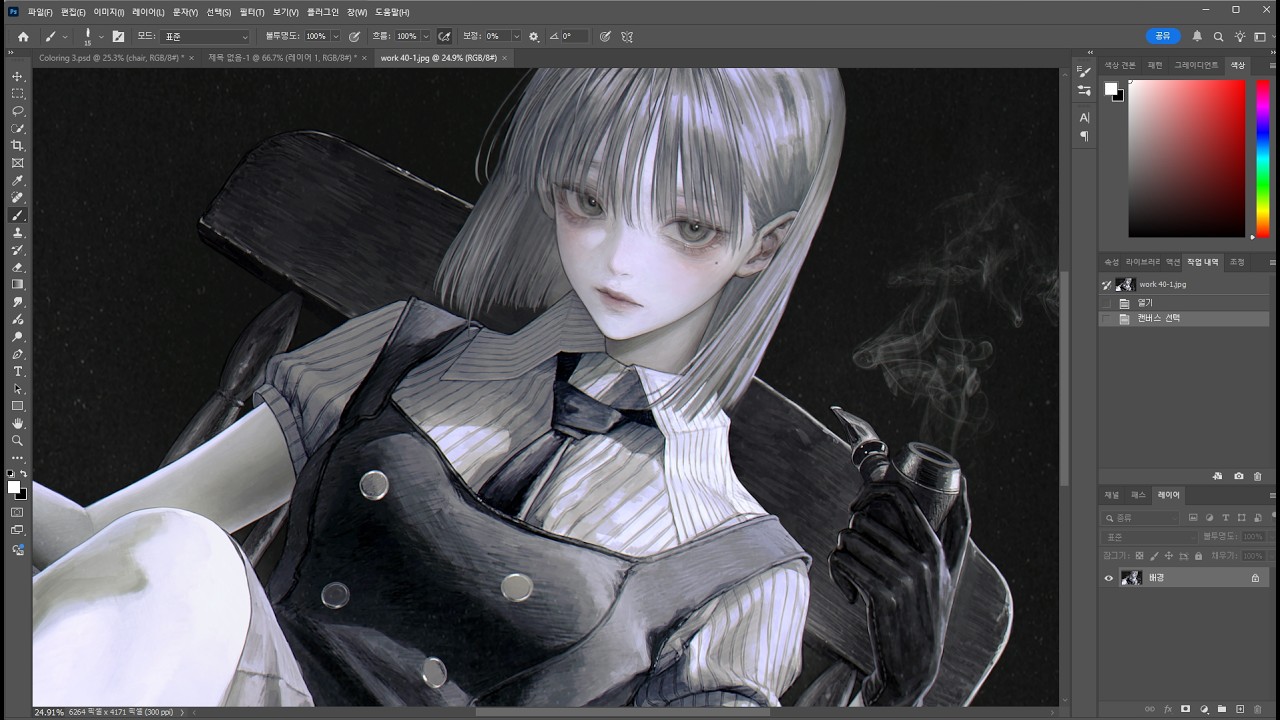The height and width of the screenshot is (720, 1280).
Task: Toggle pressure for opacity button
Action: click(354, 36)
